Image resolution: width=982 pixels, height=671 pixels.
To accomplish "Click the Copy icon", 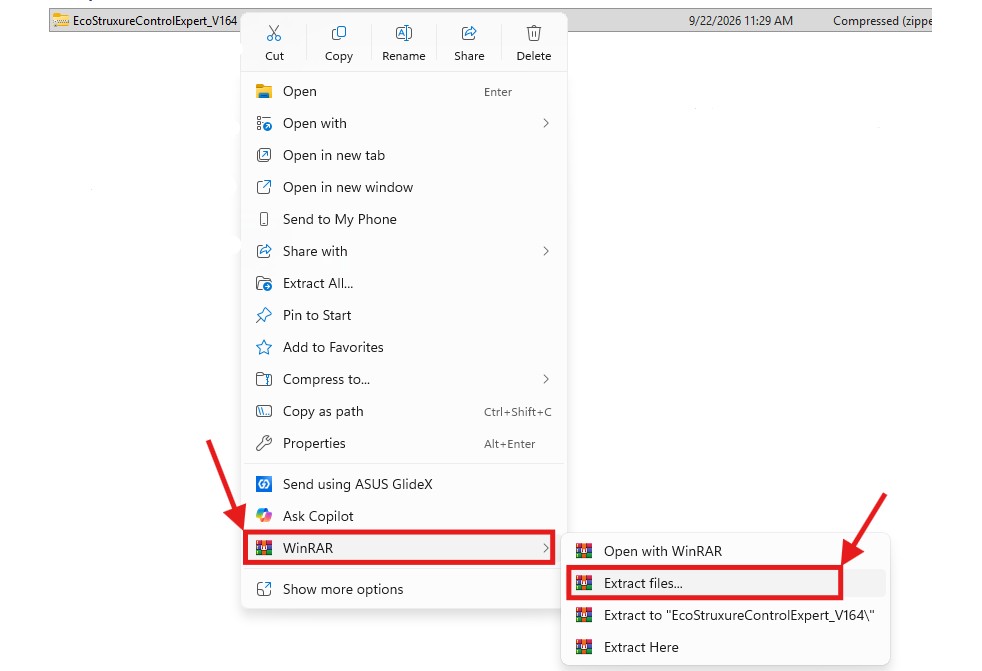I will [x=339, y=33].
